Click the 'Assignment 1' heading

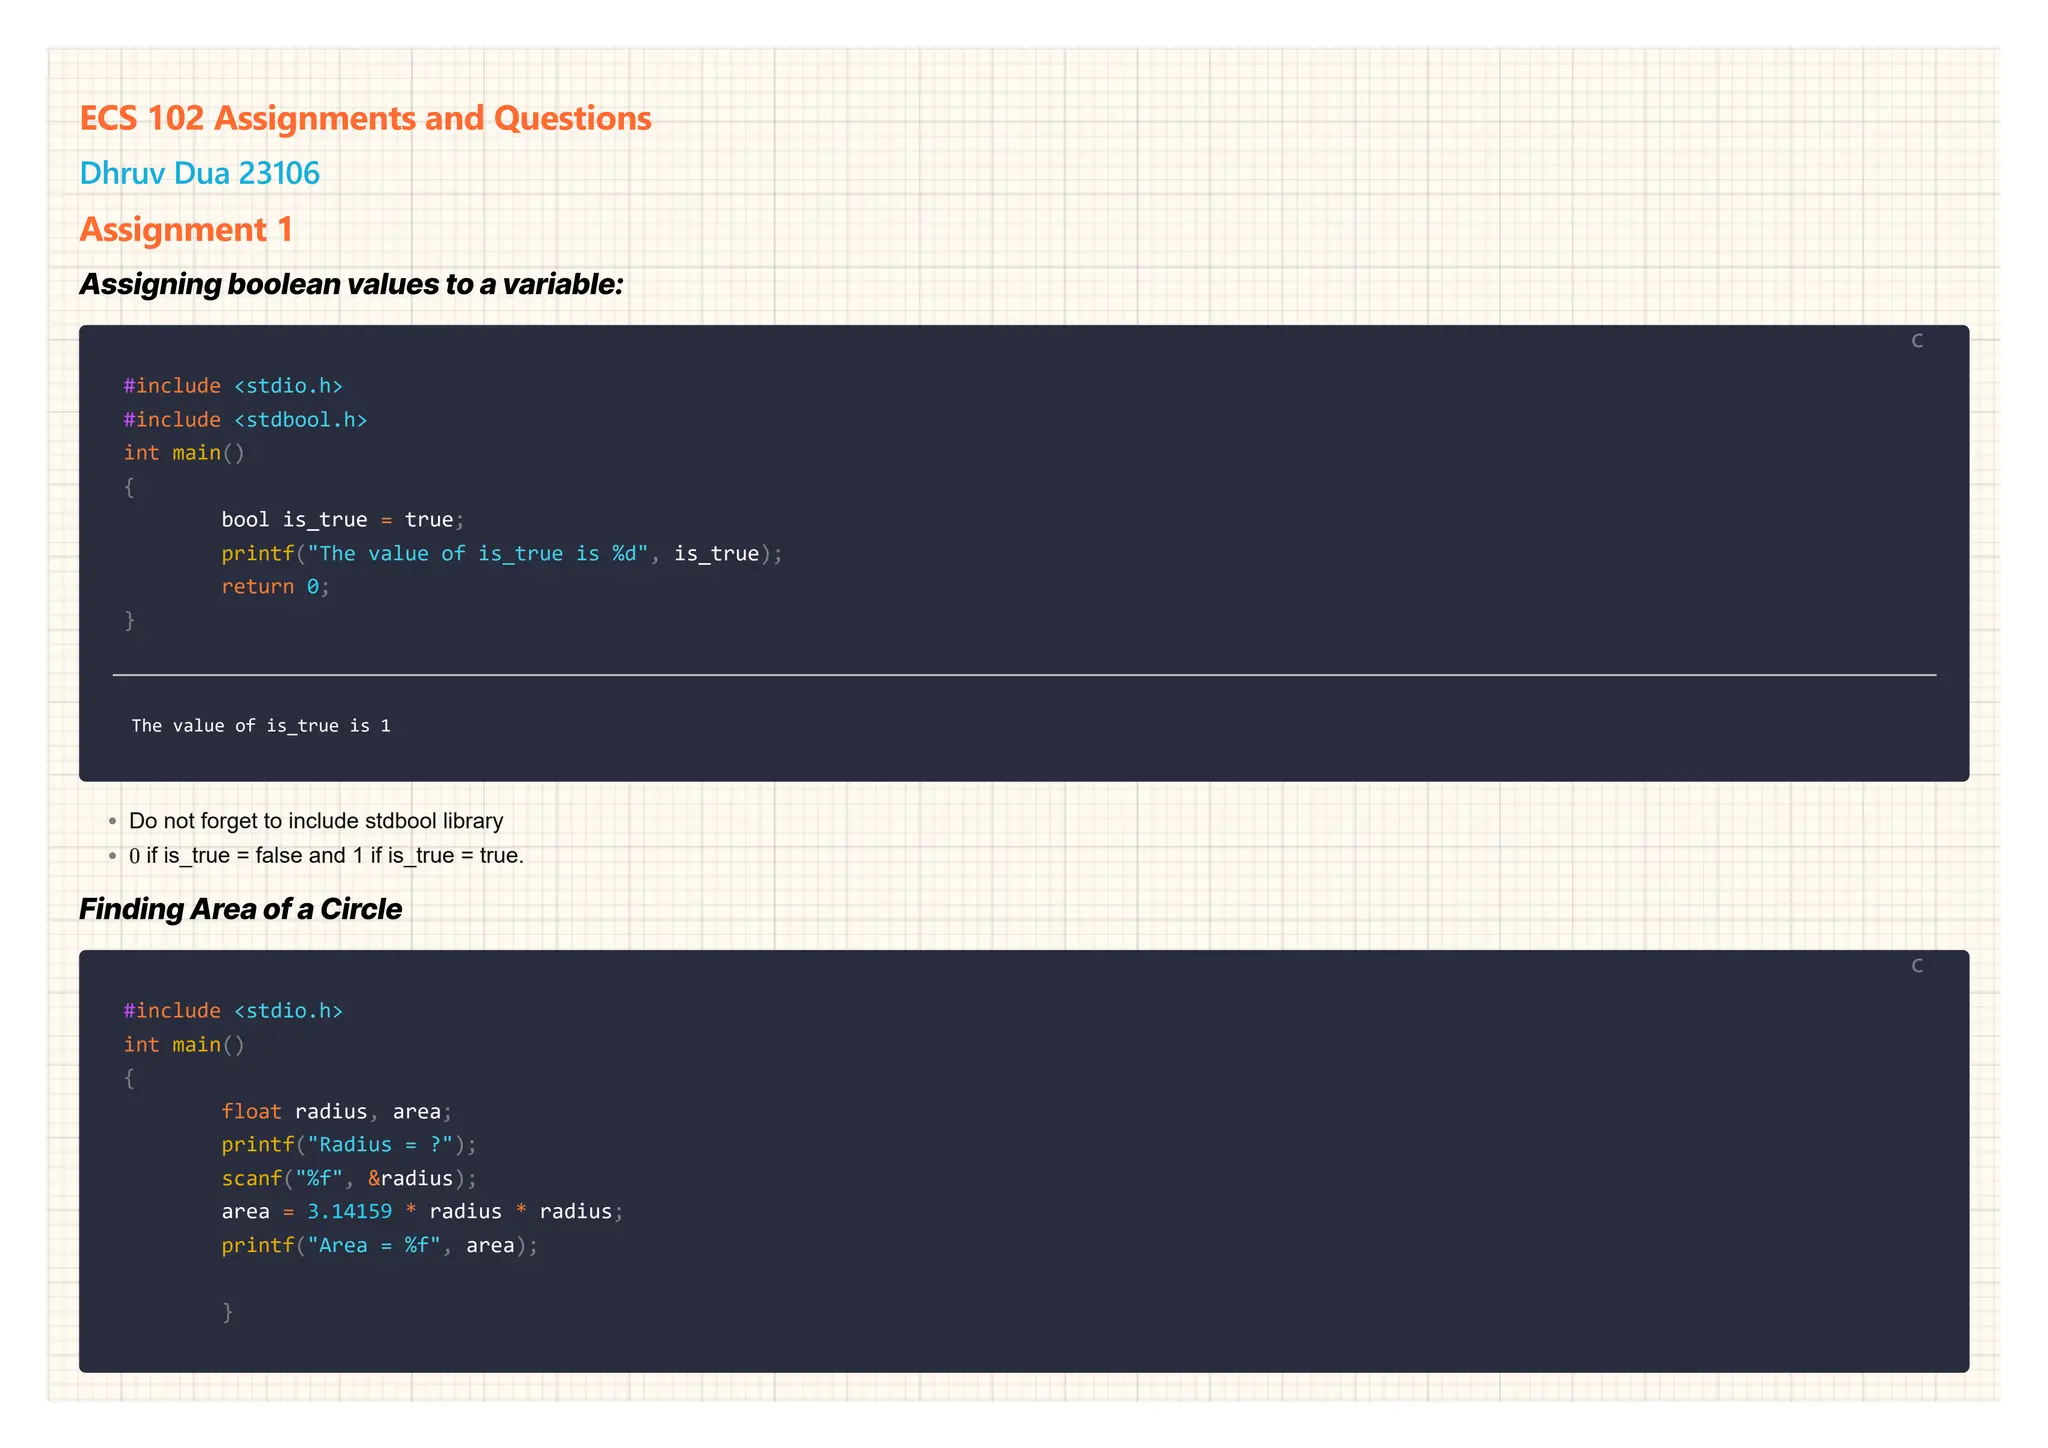[x=186, y=229]
